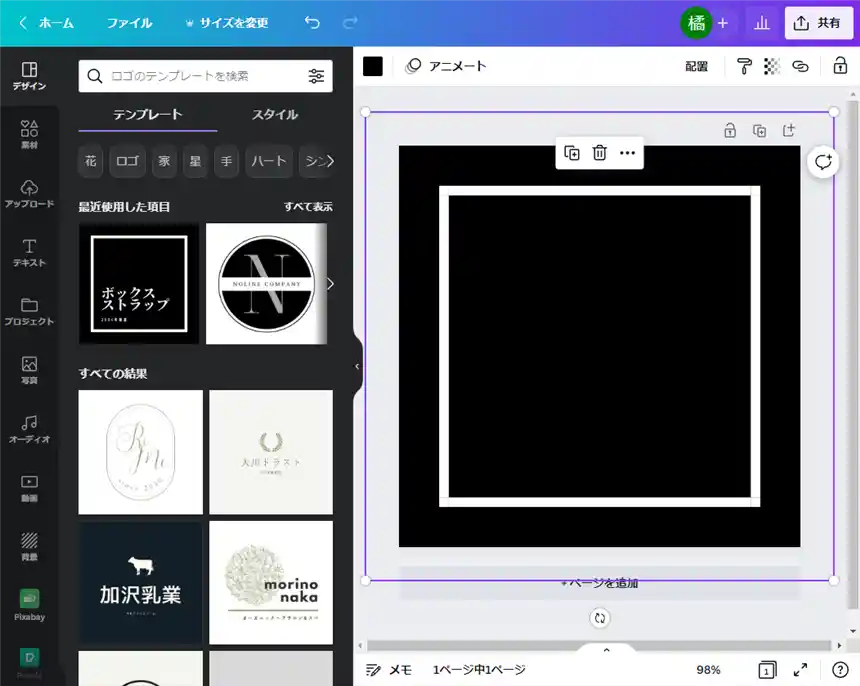Viewport: 860px width, 686px height.
Task: Toggle the page lock above the canvas
Action: (731, 130)
